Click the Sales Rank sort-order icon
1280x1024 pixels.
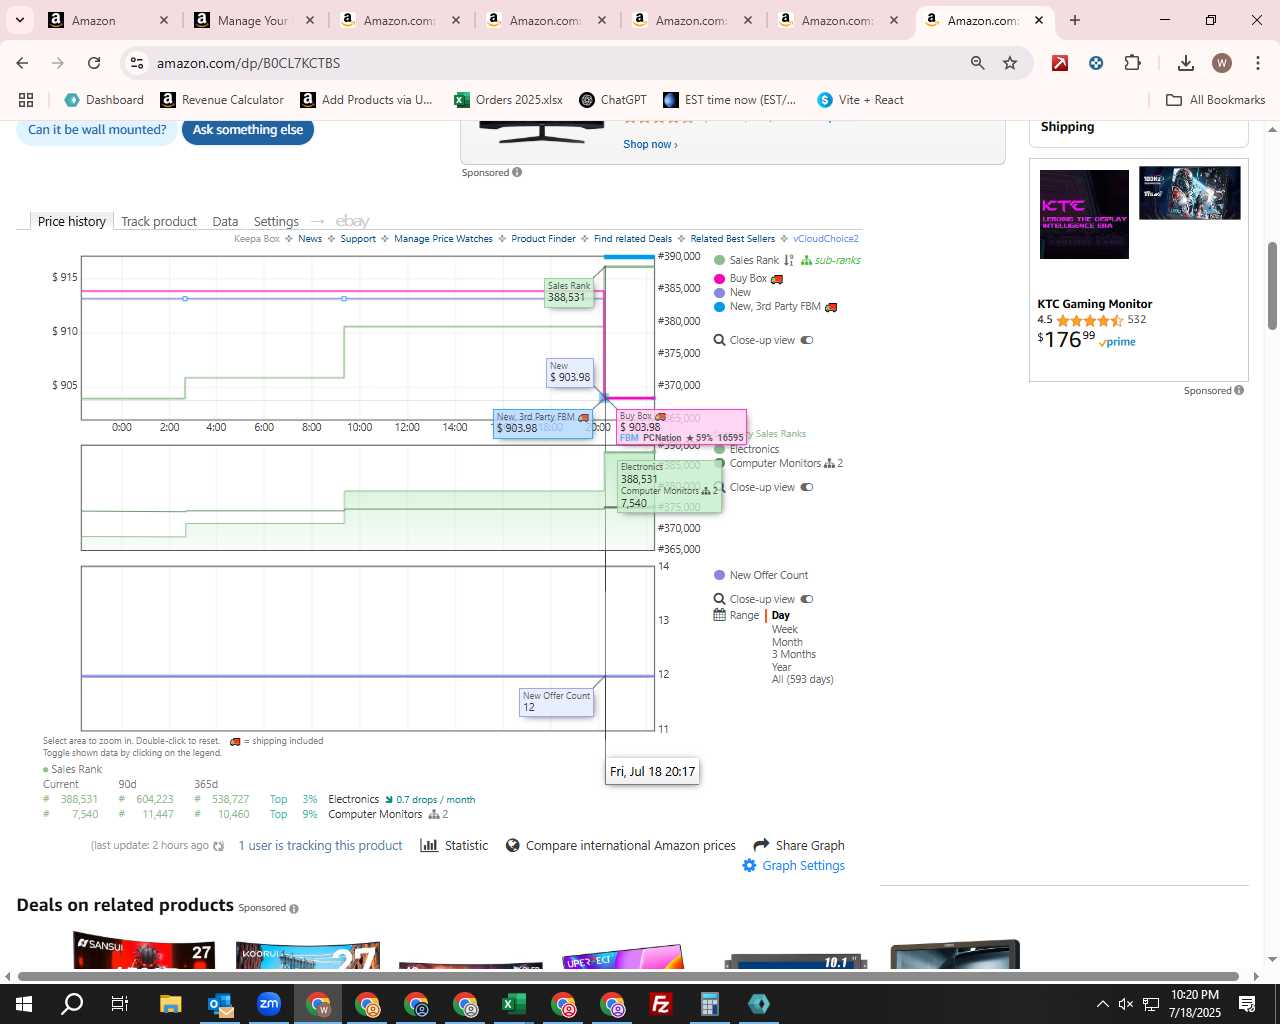pyautogui.click(x=788, y=260)
